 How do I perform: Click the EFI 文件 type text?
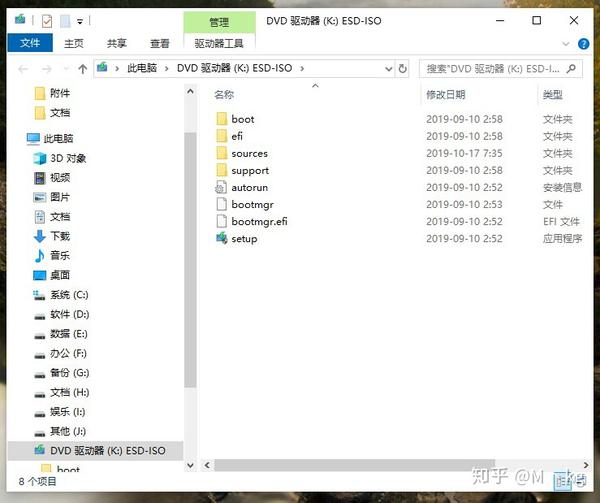(x=561, y=221)
